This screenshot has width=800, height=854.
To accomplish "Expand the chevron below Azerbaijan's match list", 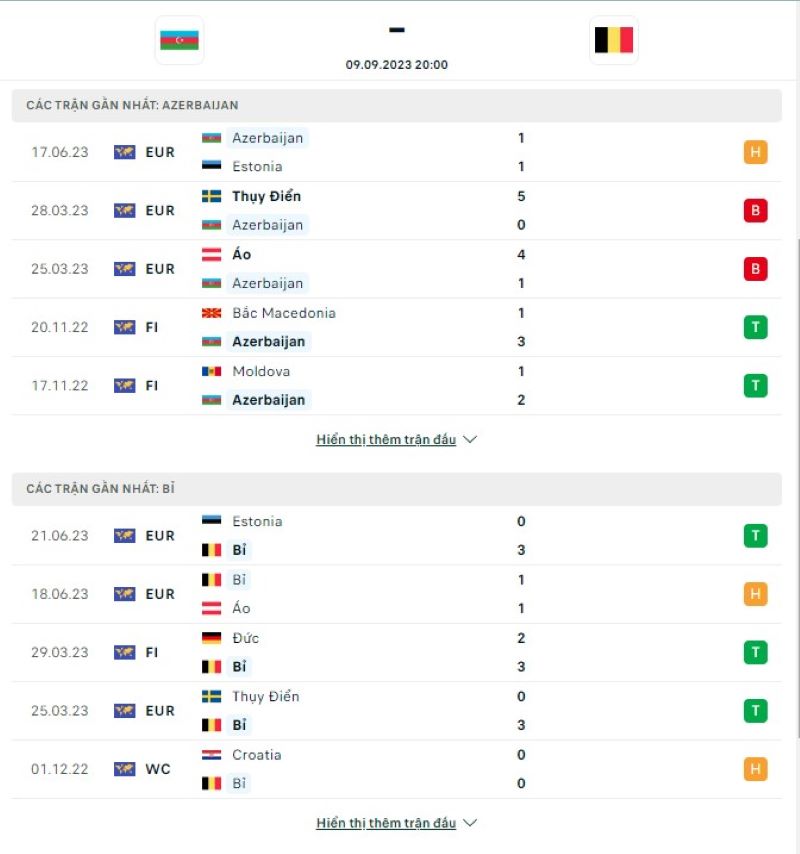I will pos(469,438).
